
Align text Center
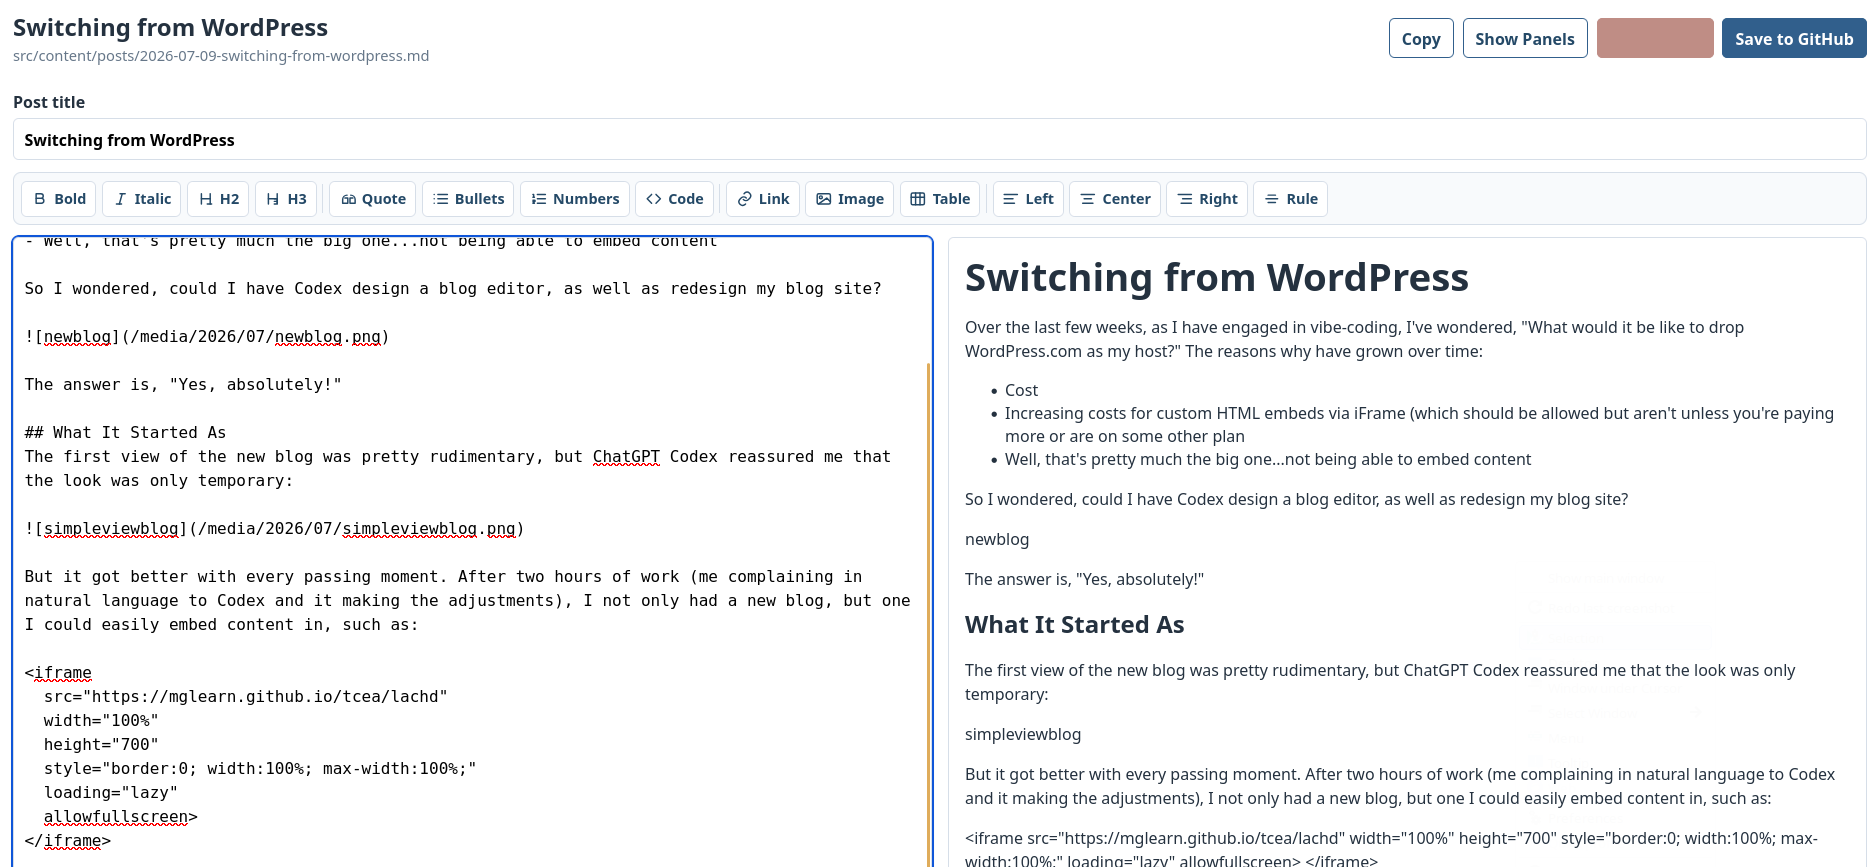[x=1115, y=199]
